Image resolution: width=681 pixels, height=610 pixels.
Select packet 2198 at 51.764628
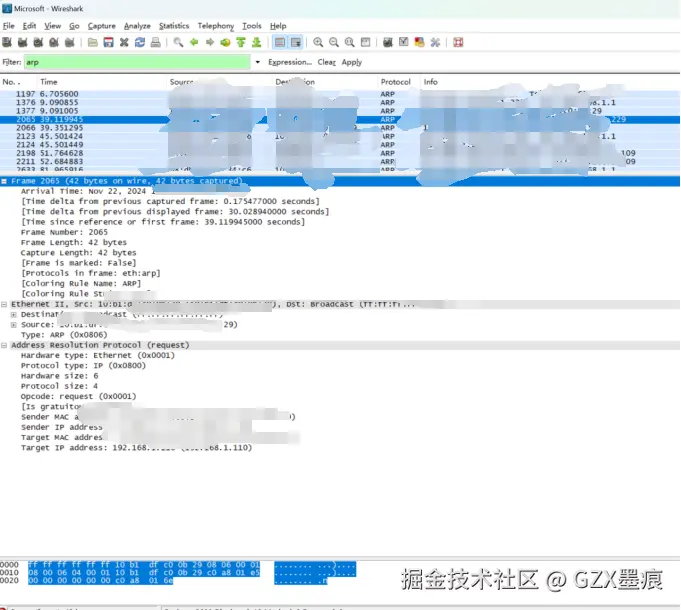(x=340, y=153)
